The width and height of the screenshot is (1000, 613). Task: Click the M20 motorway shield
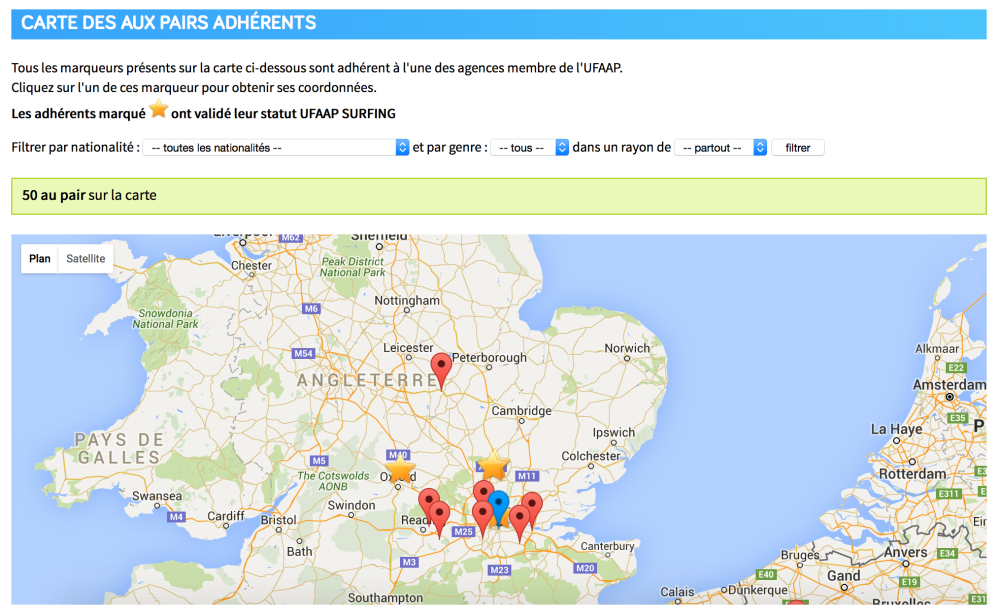click(585, 568)
